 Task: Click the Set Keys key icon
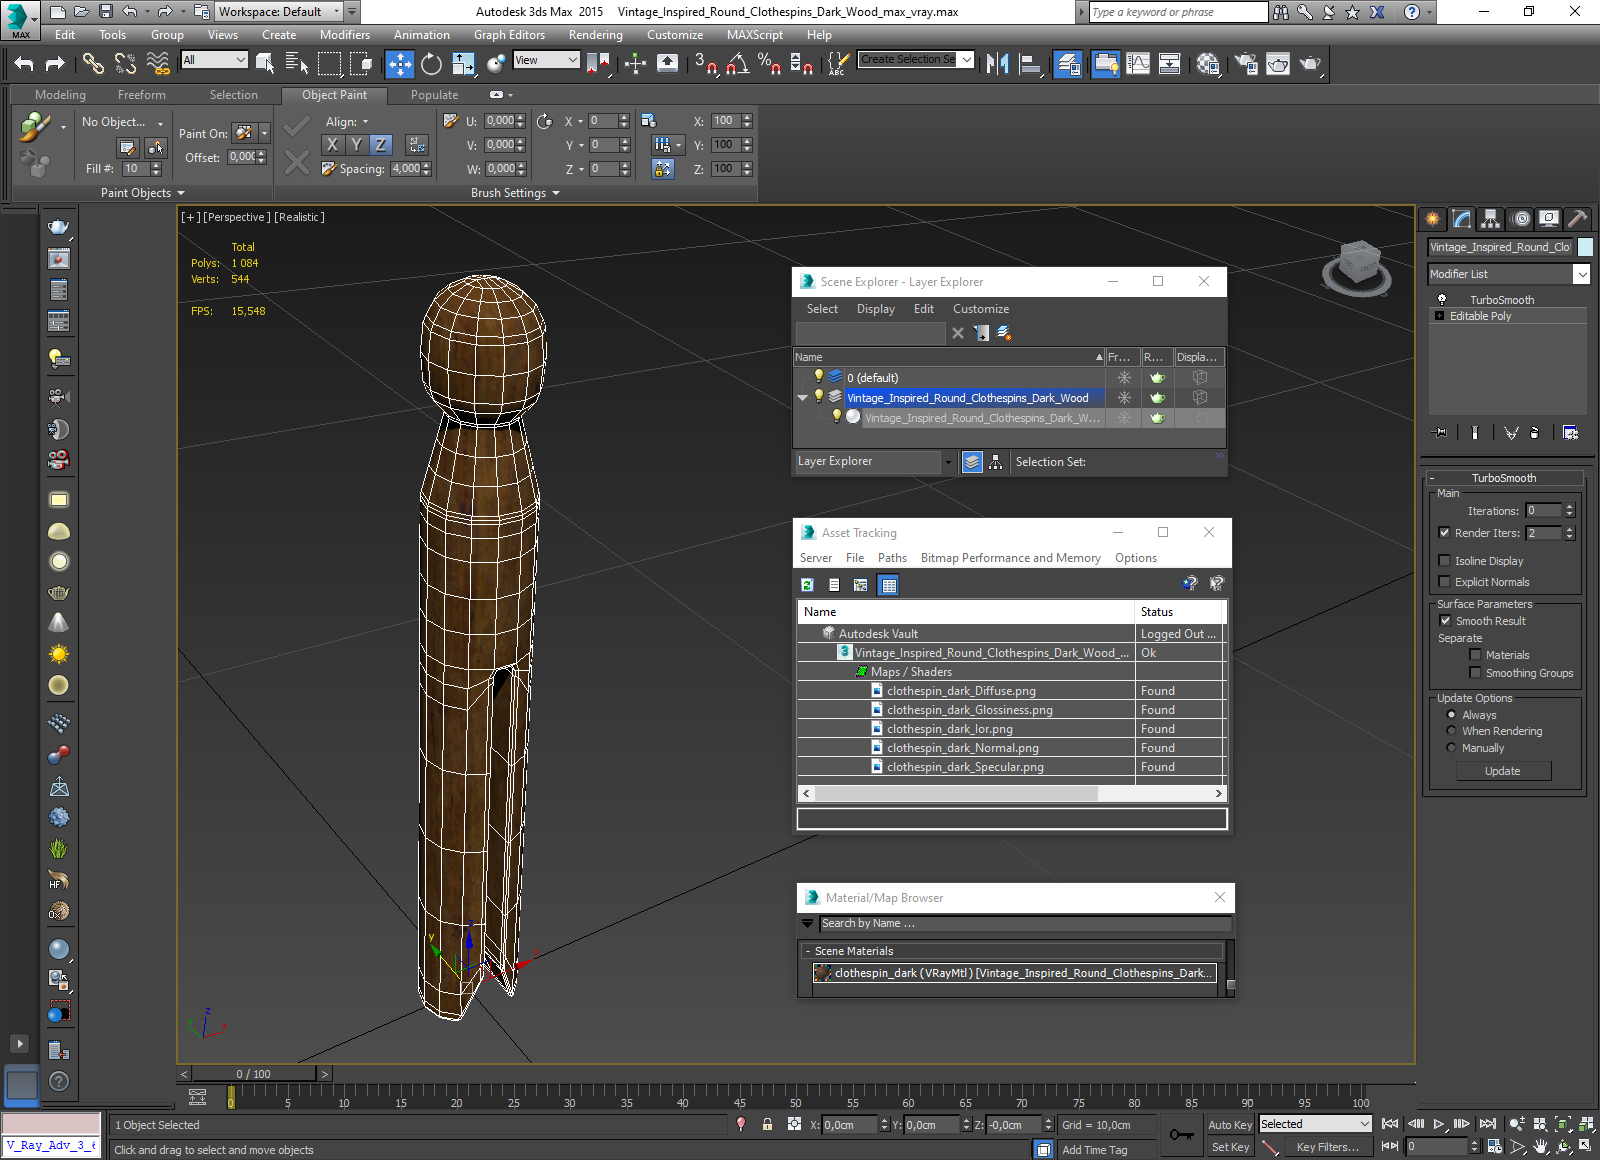[1181, 1135]
